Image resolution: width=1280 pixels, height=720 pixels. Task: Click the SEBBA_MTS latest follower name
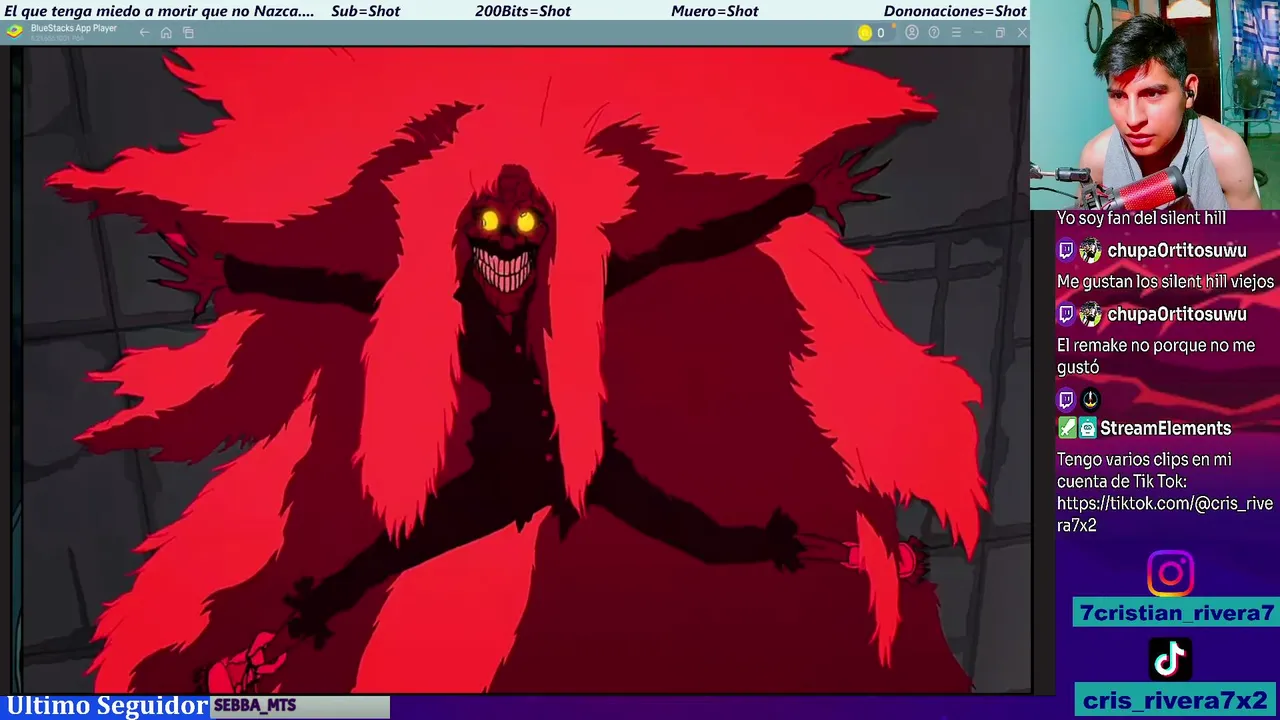(x=255, y=706)
